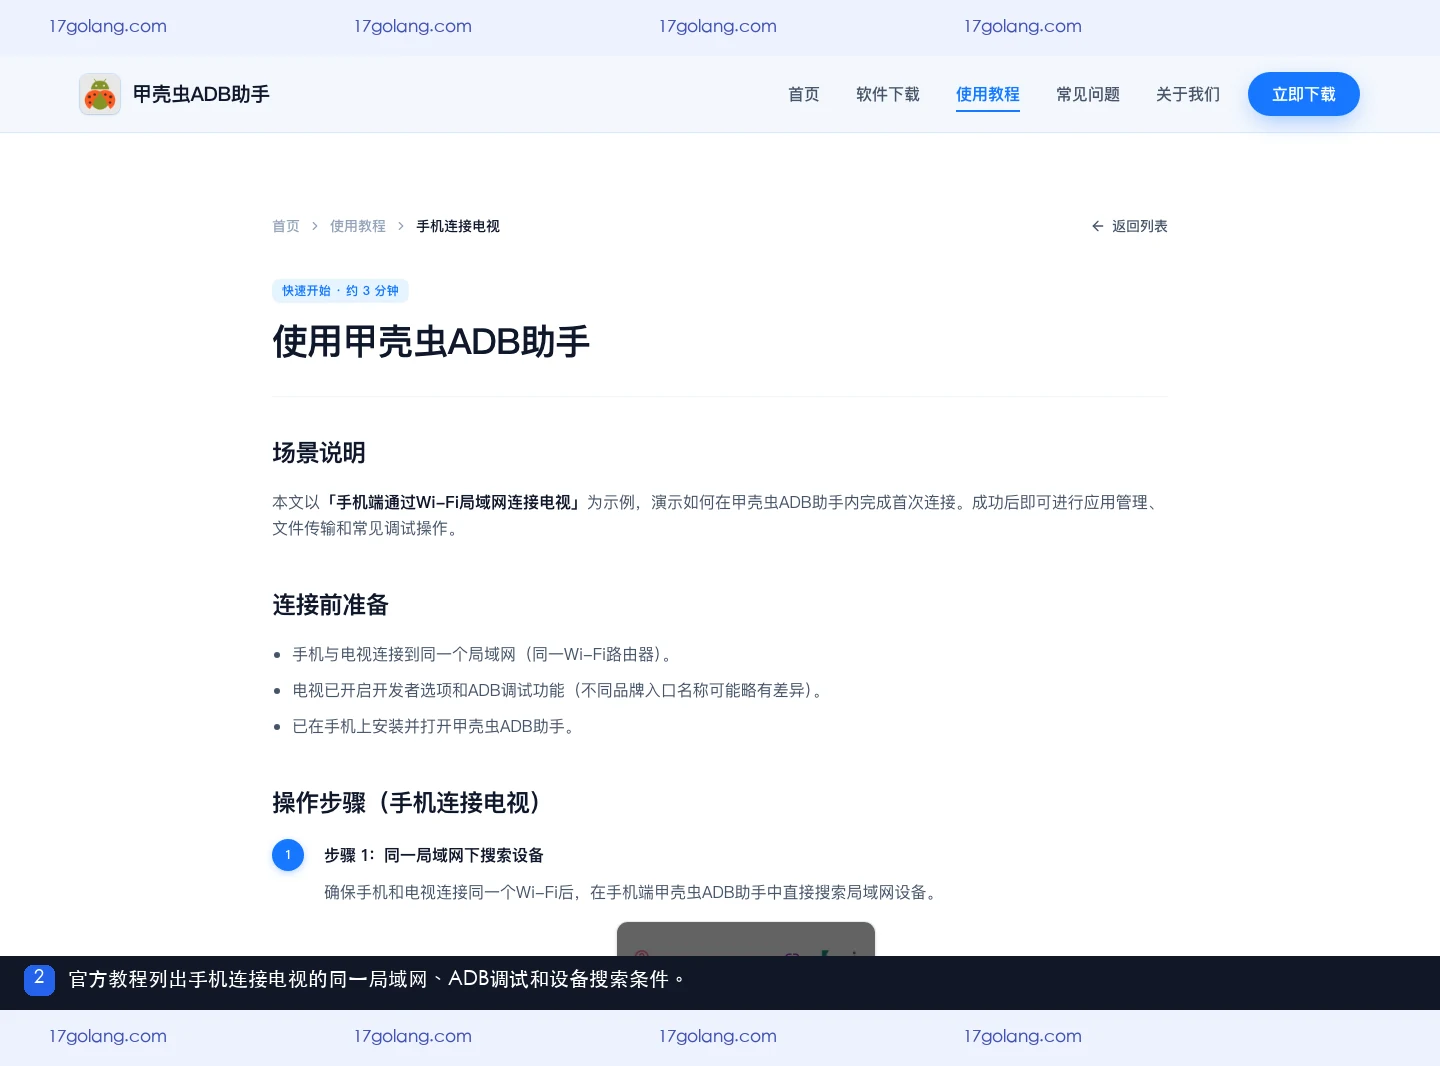This screenshot has height=1066, width=1440.
Task: Click the heading 使用甲壳虫ADB助手
Action: coord(431,342)
